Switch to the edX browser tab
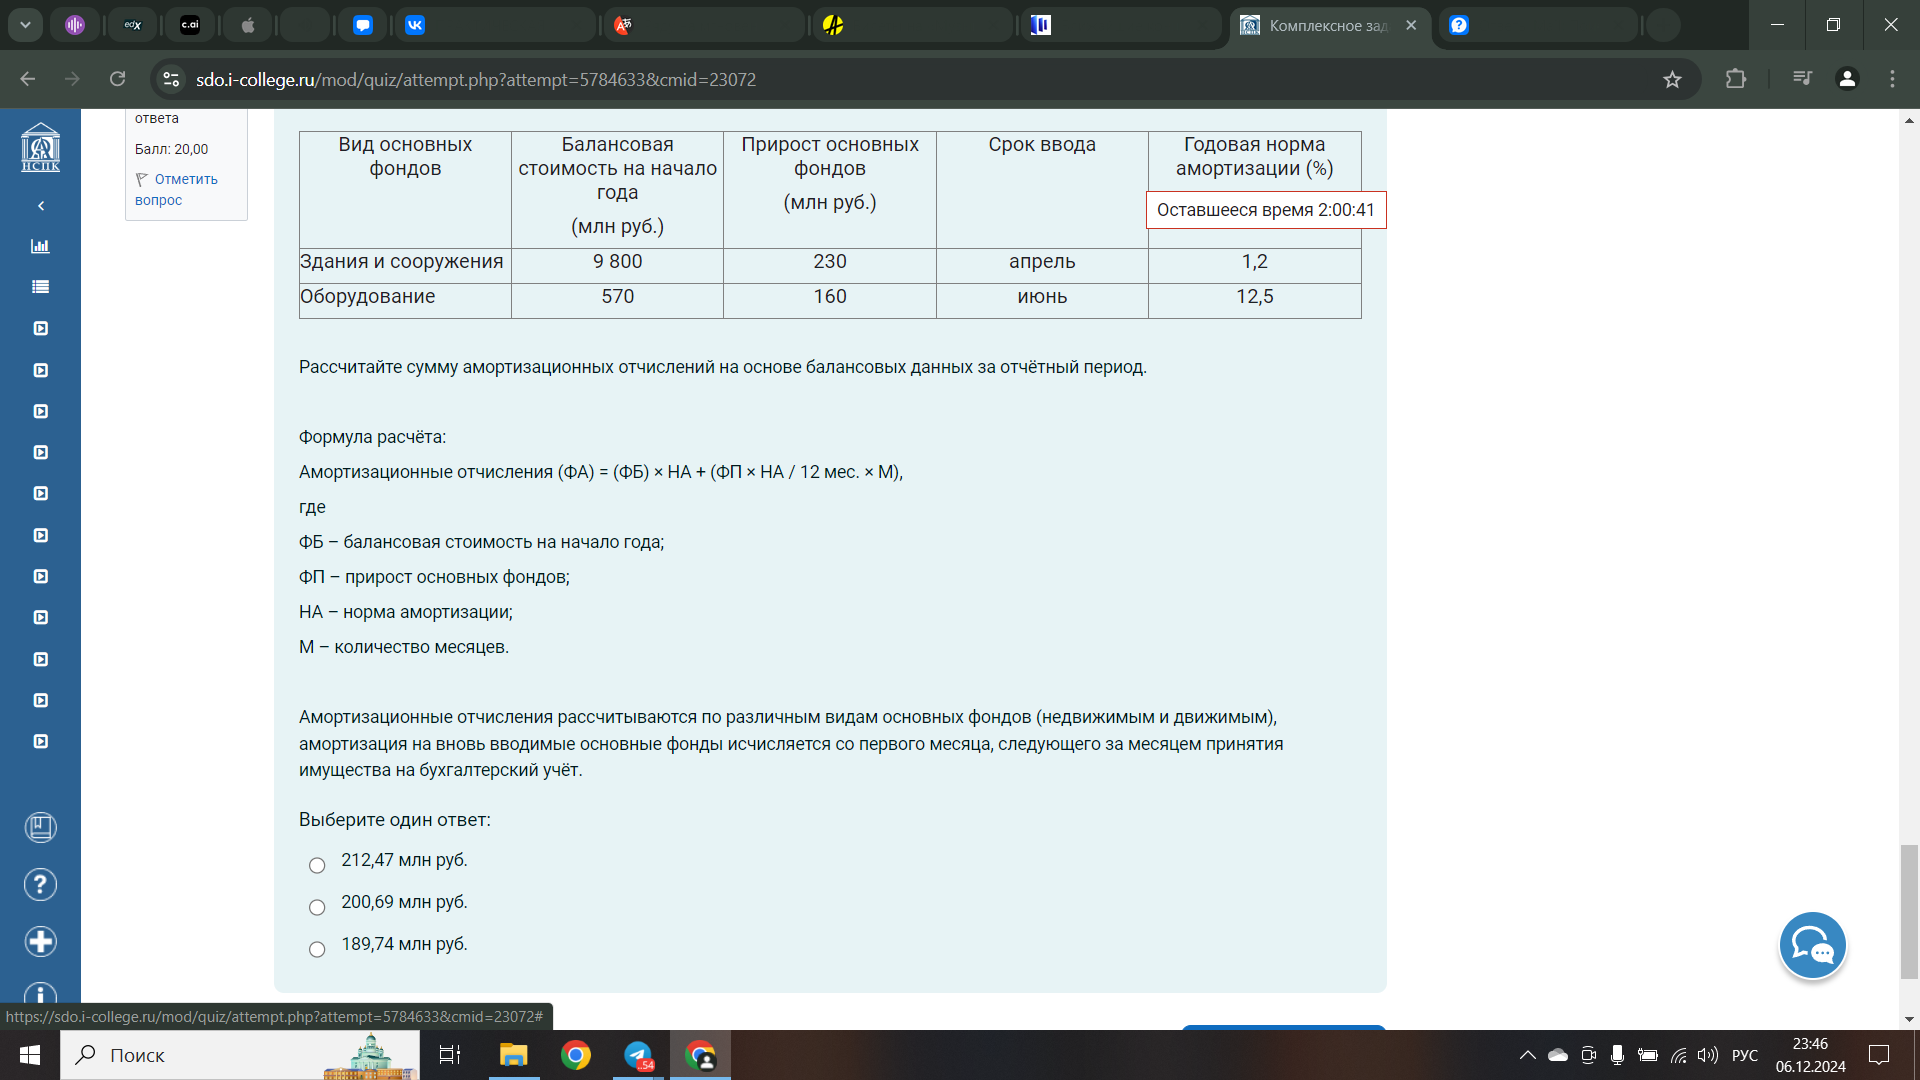The height and width of the screenshot is (1080, 1920). [x=133, y=25]
